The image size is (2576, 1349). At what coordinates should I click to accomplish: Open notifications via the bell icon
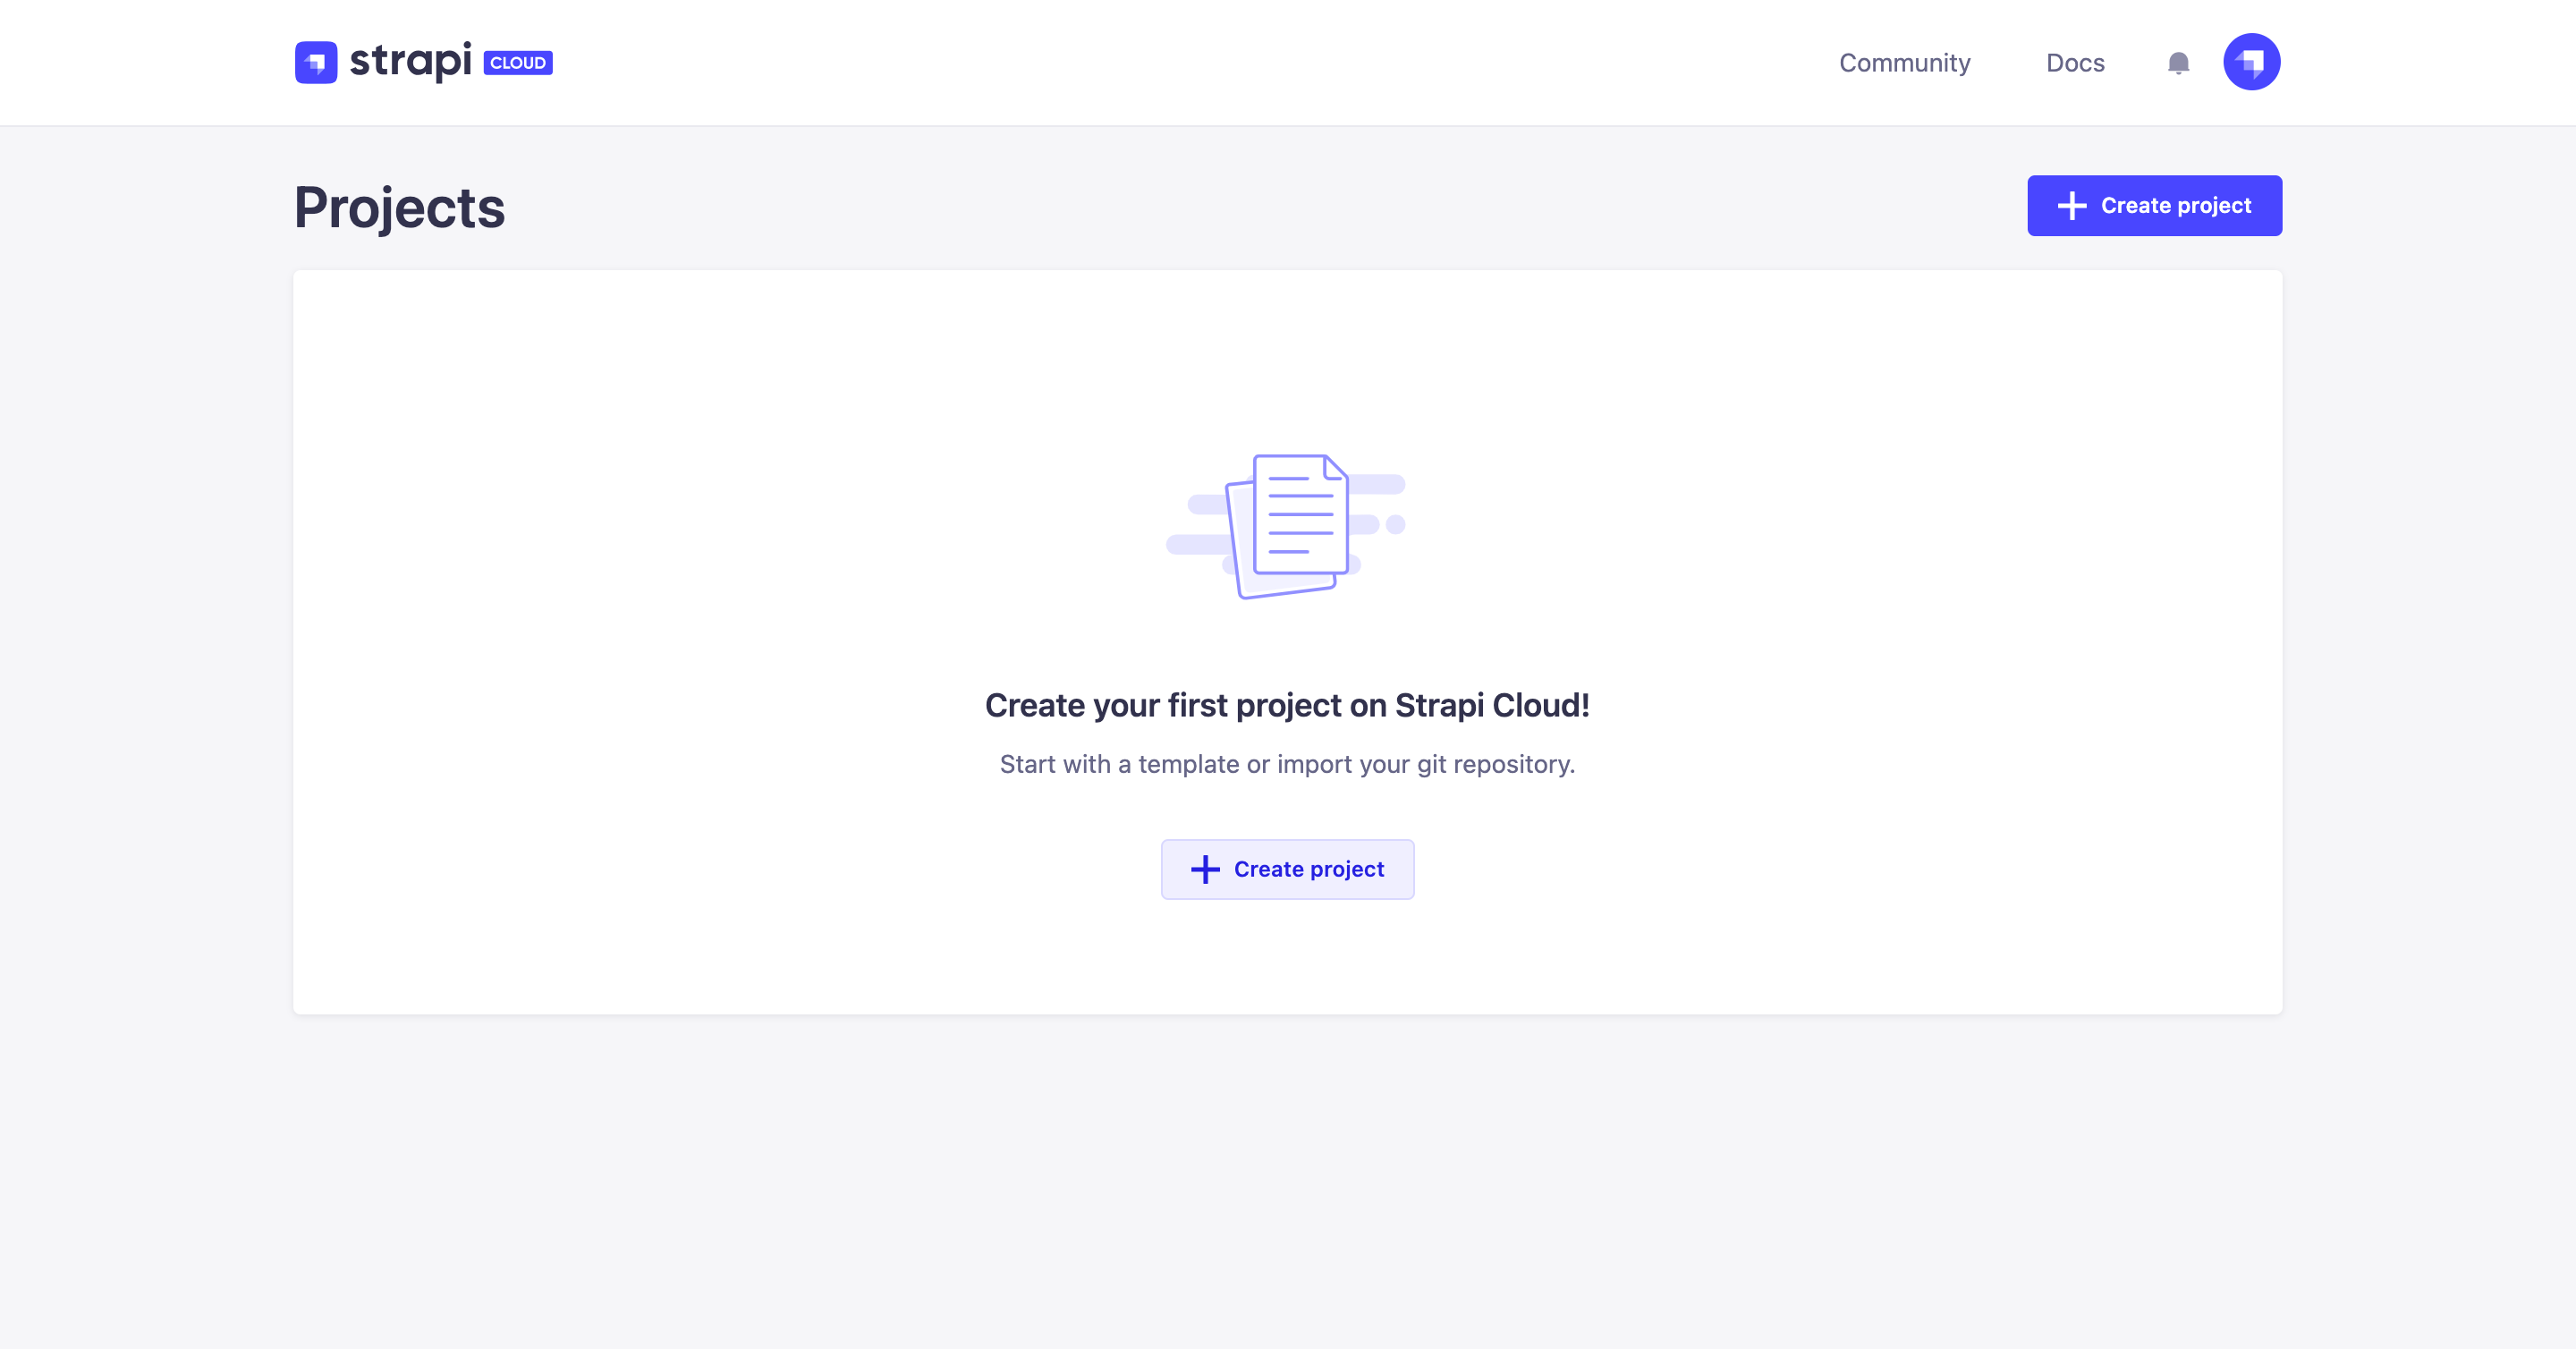coord(2177,63)
